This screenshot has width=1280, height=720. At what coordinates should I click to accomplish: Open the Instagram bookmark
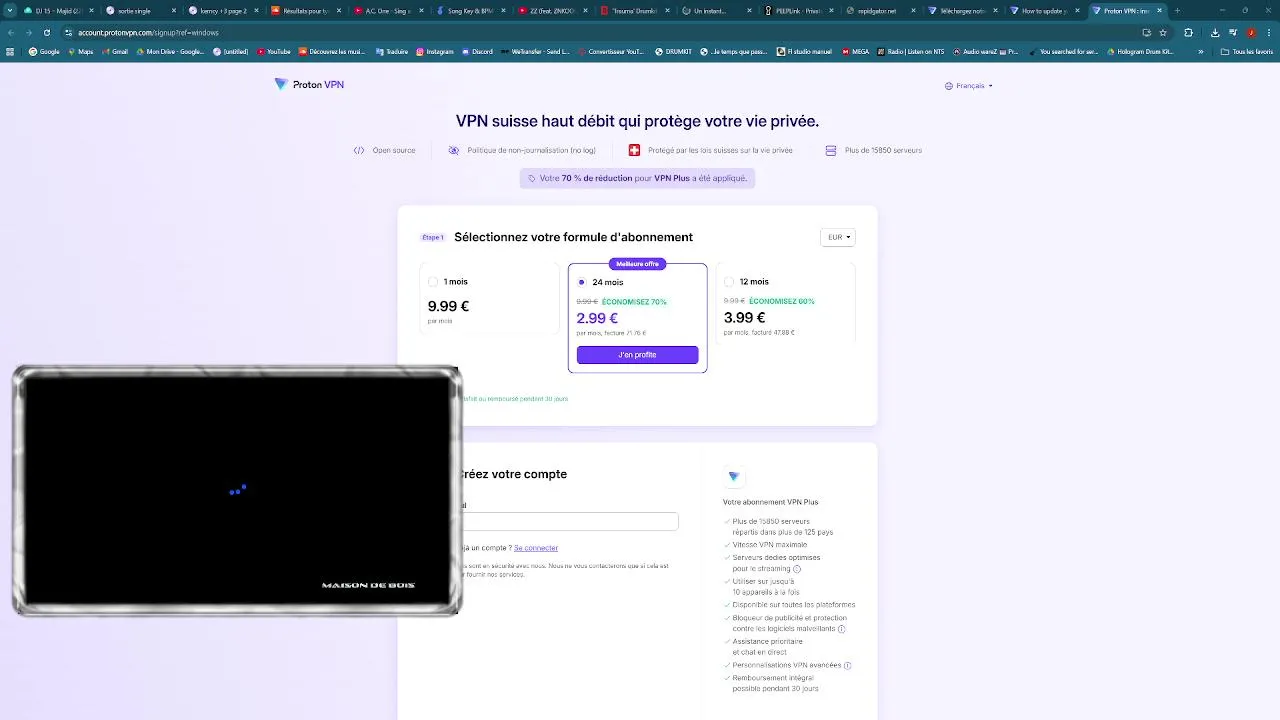pos(434,51)
